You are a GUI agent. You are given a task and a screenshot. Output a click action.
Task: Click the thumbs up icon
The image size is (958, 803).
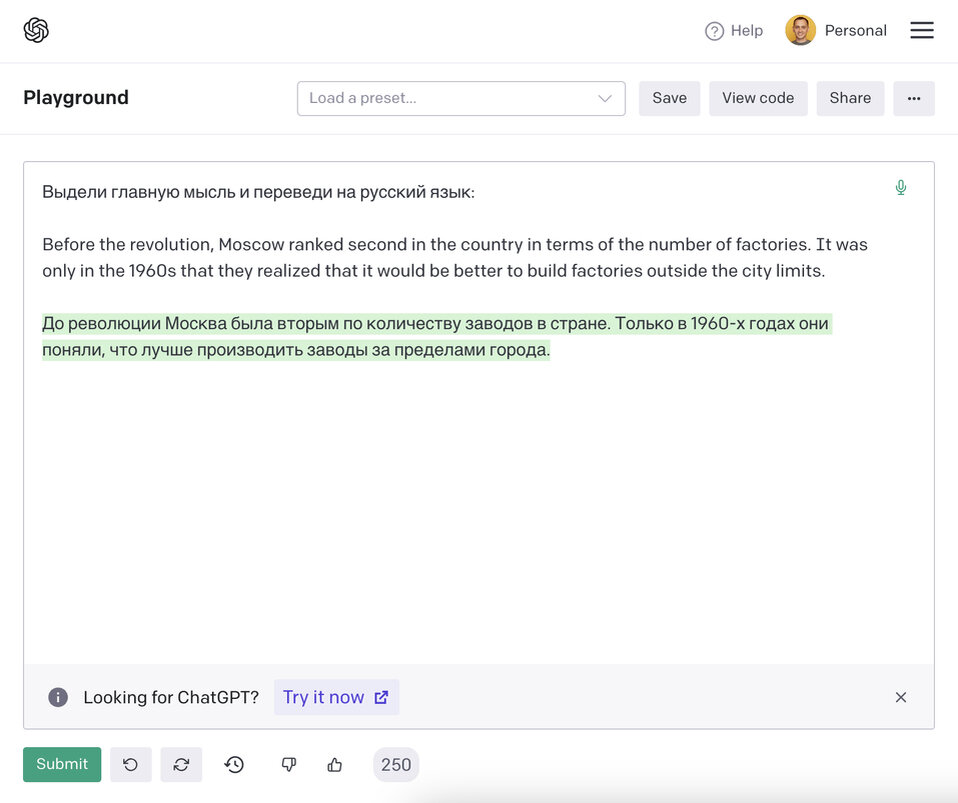tap(334, 764)
